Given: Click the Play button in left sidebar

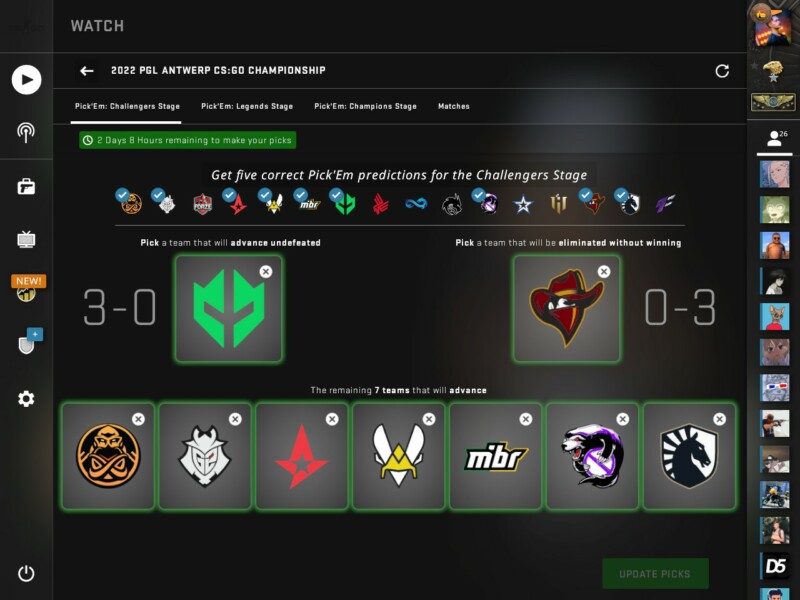Looking at the screenshot, I should coord(27,80).
